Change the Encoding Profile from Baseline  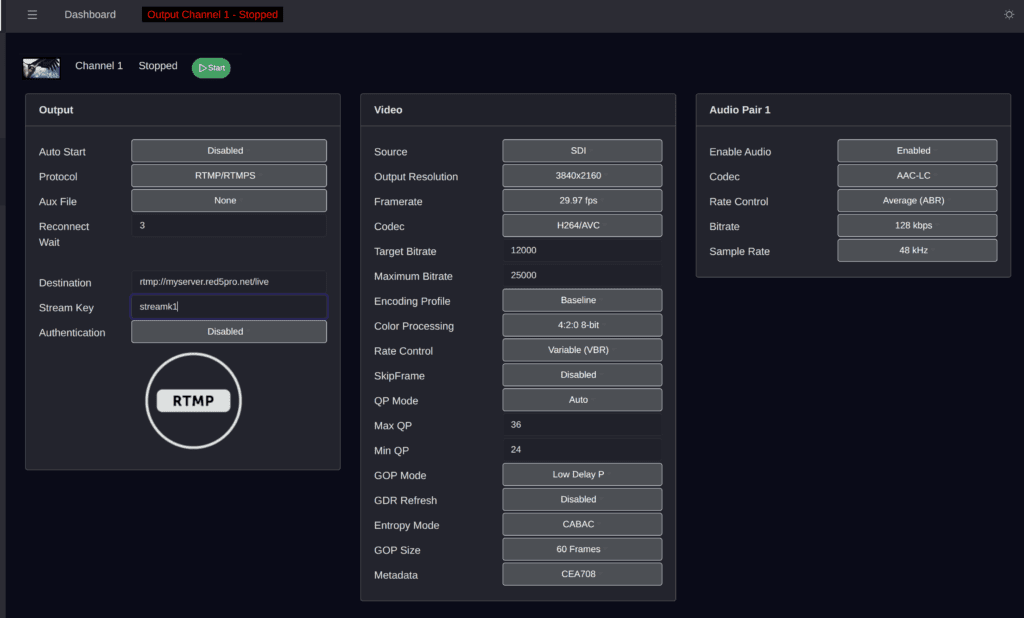[x=581, y=300]
